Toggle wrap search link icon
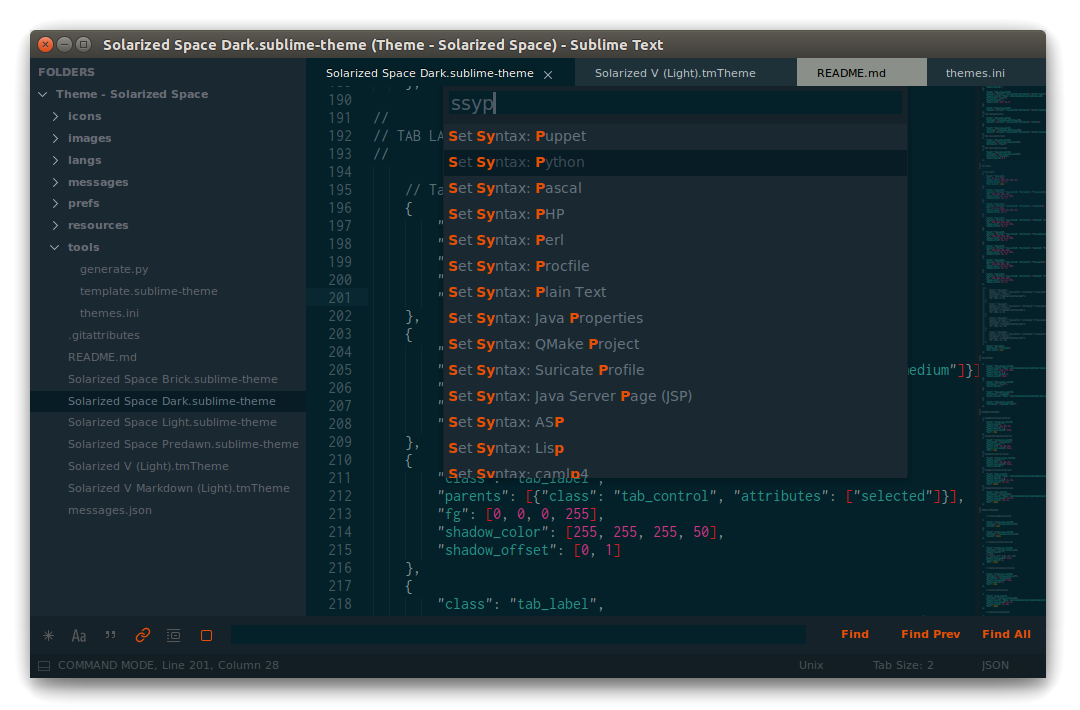Image resolution: width=1080 pixels, height=710 pixels. (x=143, y=635)
